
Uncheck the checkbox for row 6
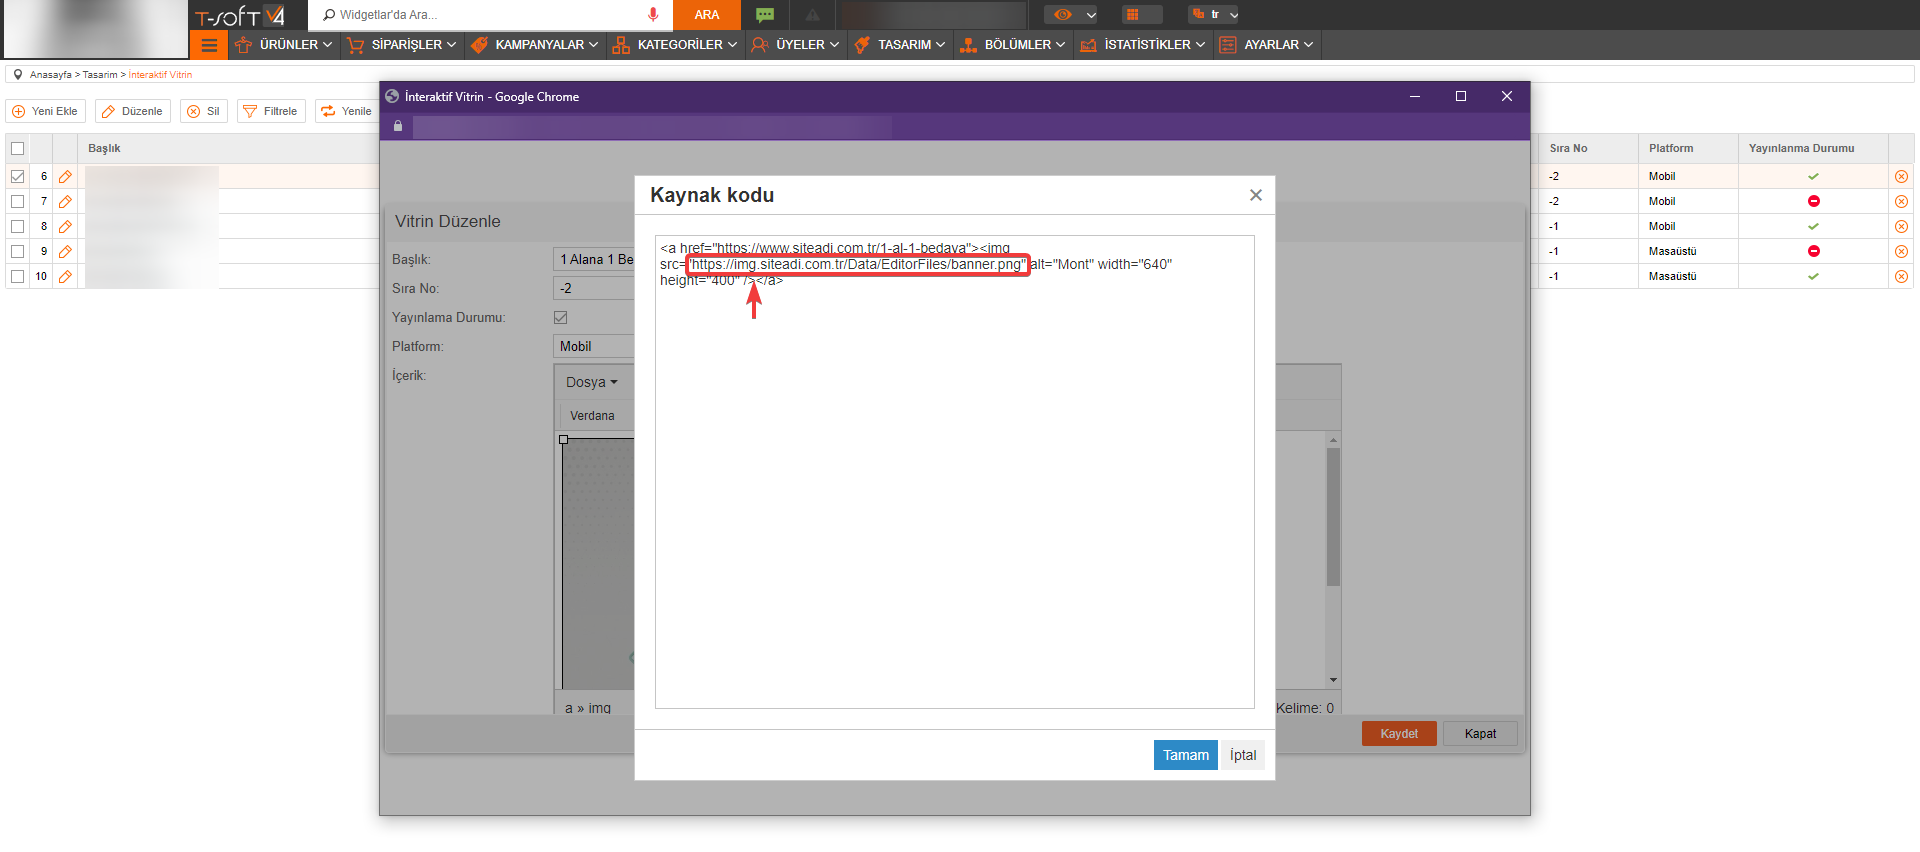[17, 176]
